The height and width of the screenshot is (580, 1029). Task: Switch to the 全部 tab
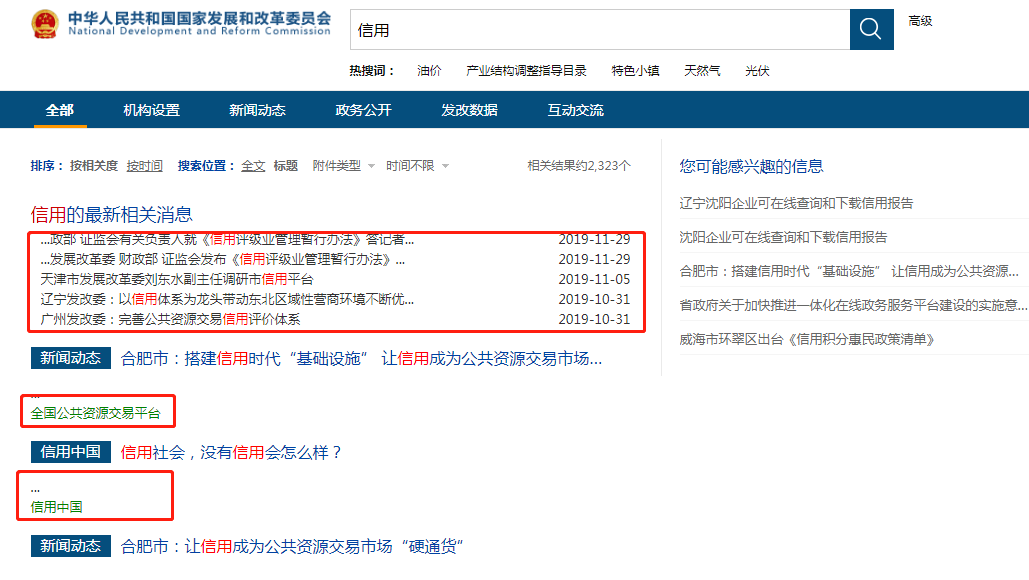tap(60, 110)
